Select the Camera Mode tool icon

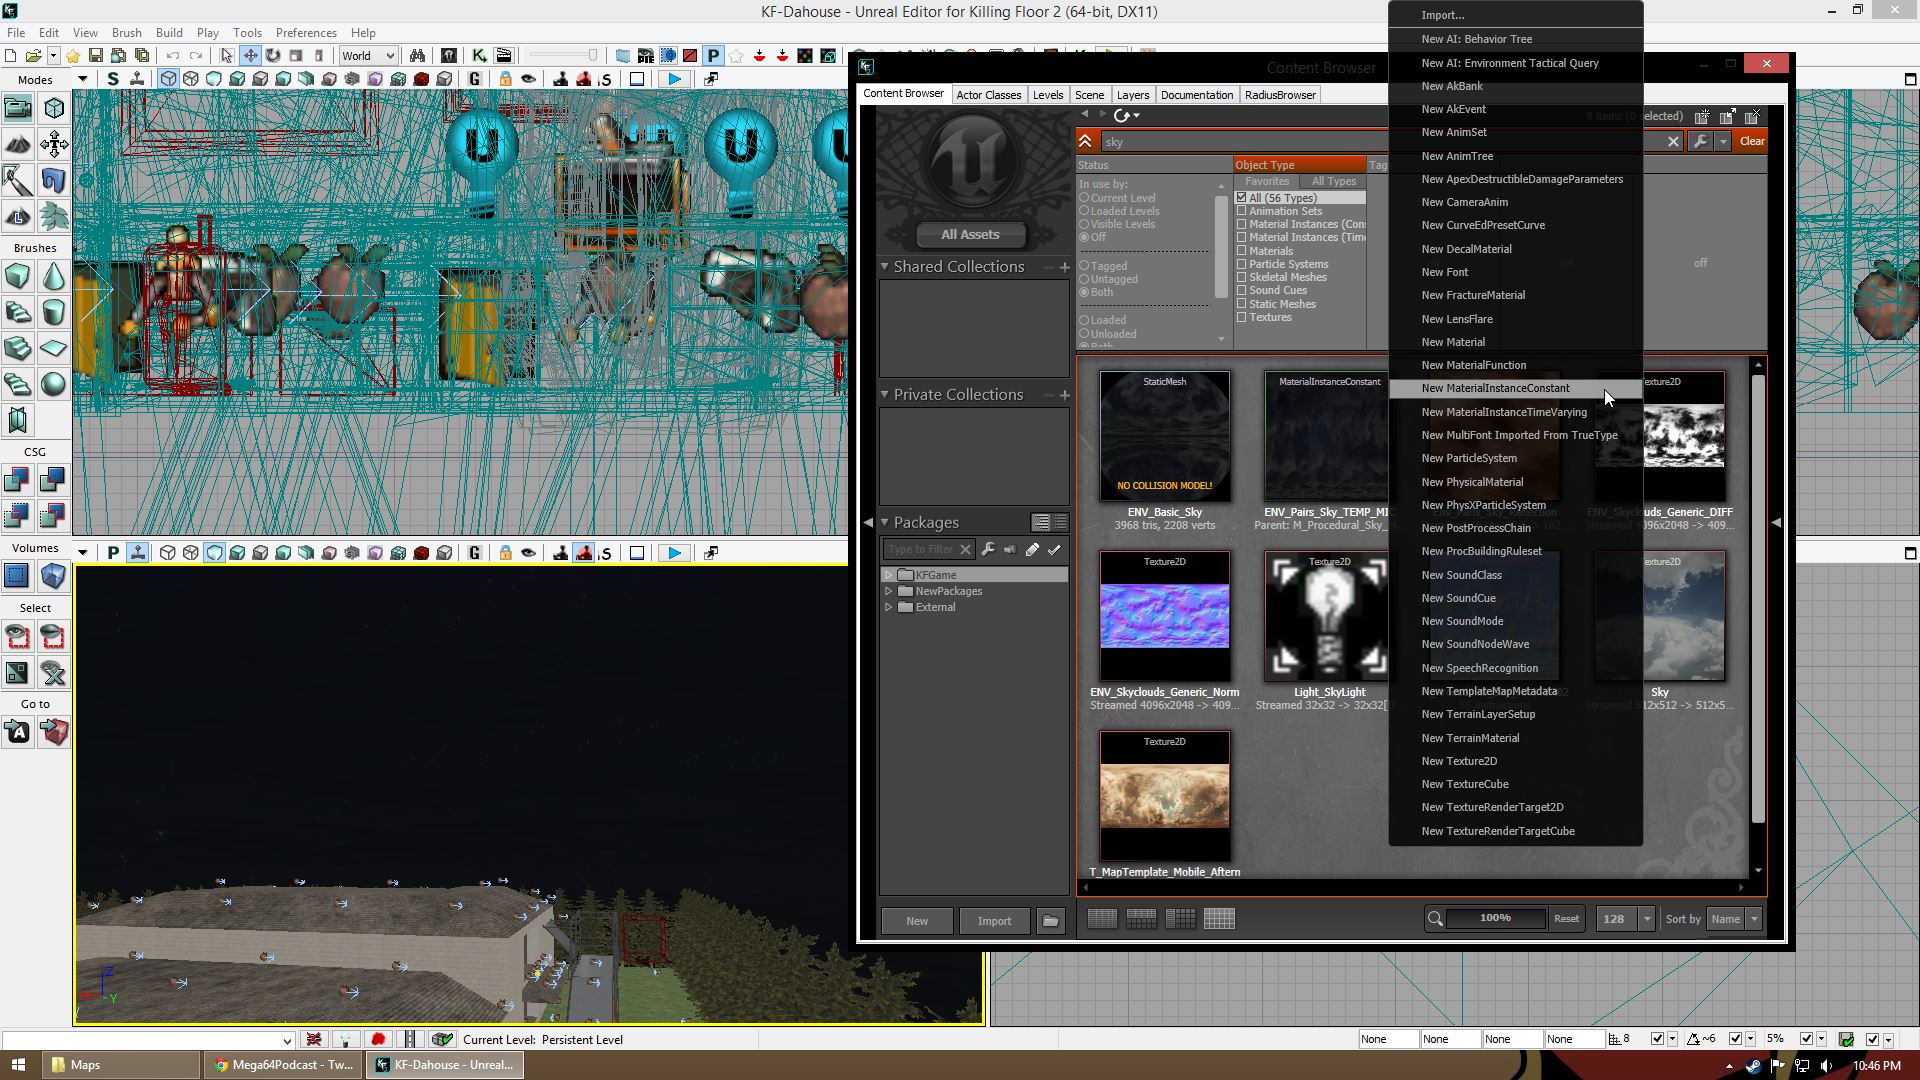[18, 108]
